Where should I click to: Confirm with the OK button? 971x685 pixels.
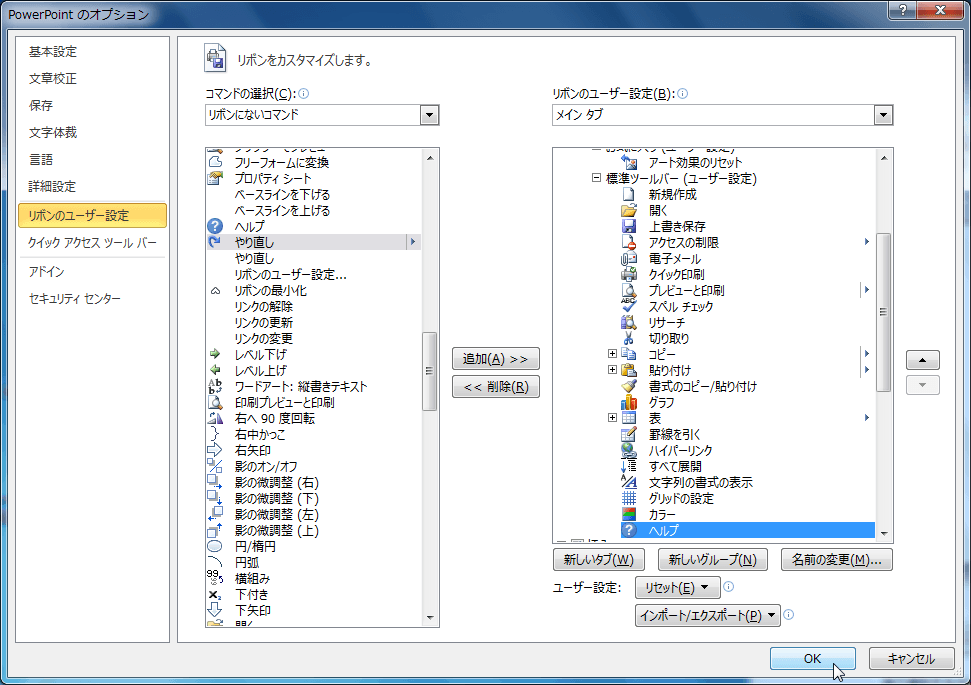812,658
